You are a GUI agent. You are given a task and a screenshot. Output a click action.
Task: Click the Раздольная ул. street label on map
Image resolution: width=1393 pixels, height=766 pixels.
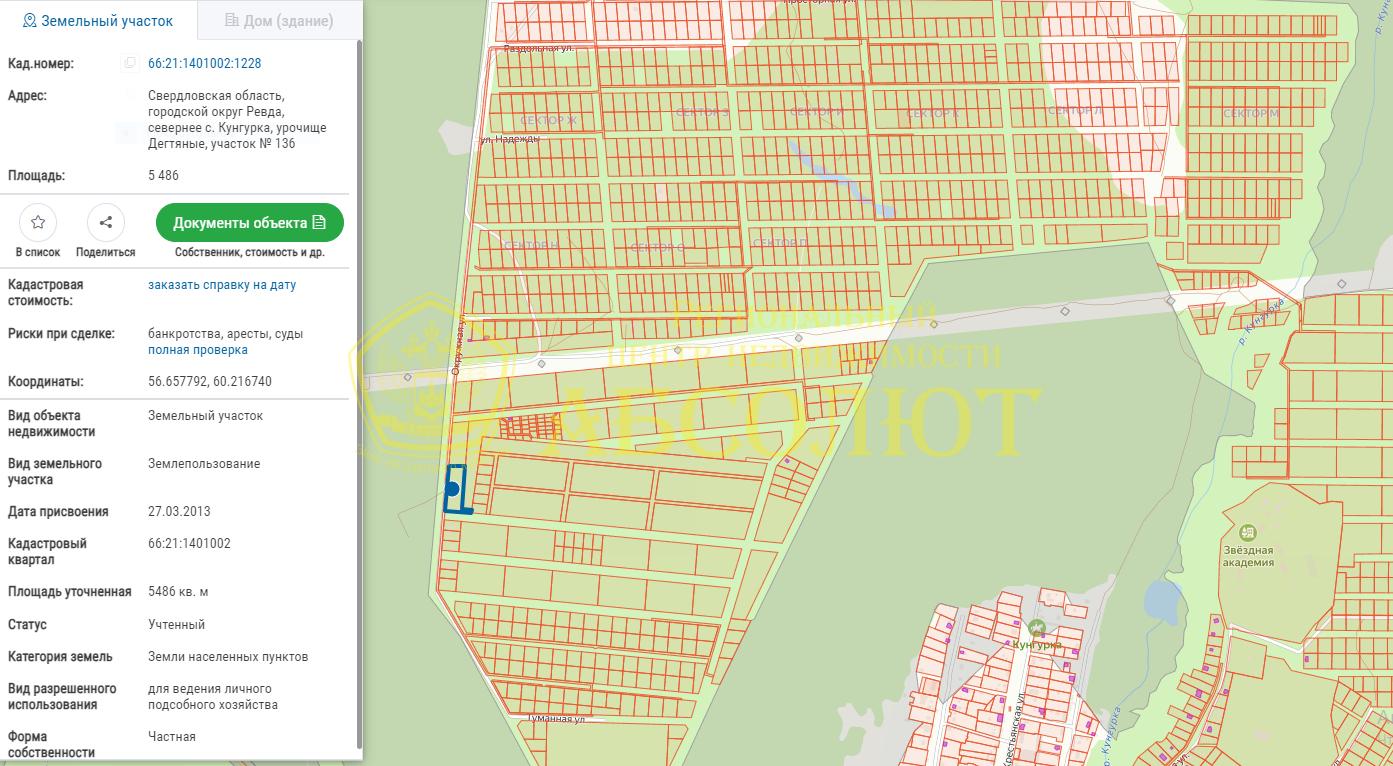[x=538, y=48]
